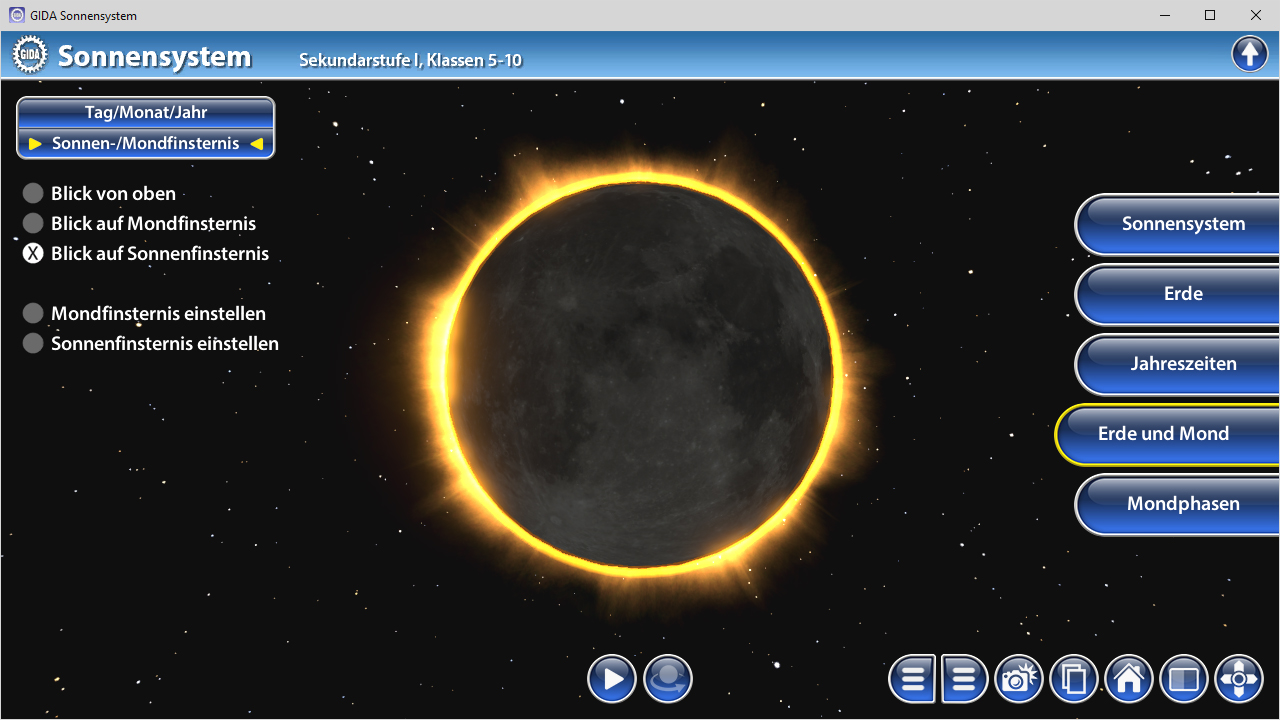This screenshot has height=720, width=1280.
Task: Click the orbit rotation icon
Action: point(668,679)
